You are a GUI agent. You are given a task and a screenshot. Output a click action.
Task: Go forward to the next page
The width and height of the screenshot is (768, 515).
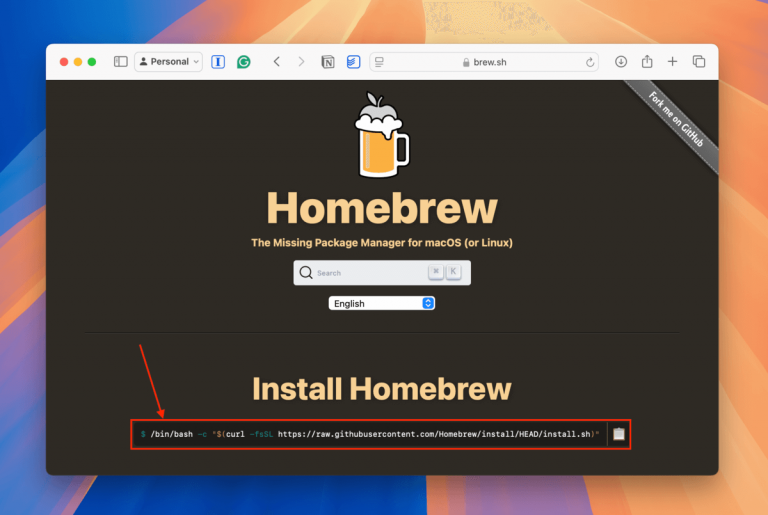301,62
